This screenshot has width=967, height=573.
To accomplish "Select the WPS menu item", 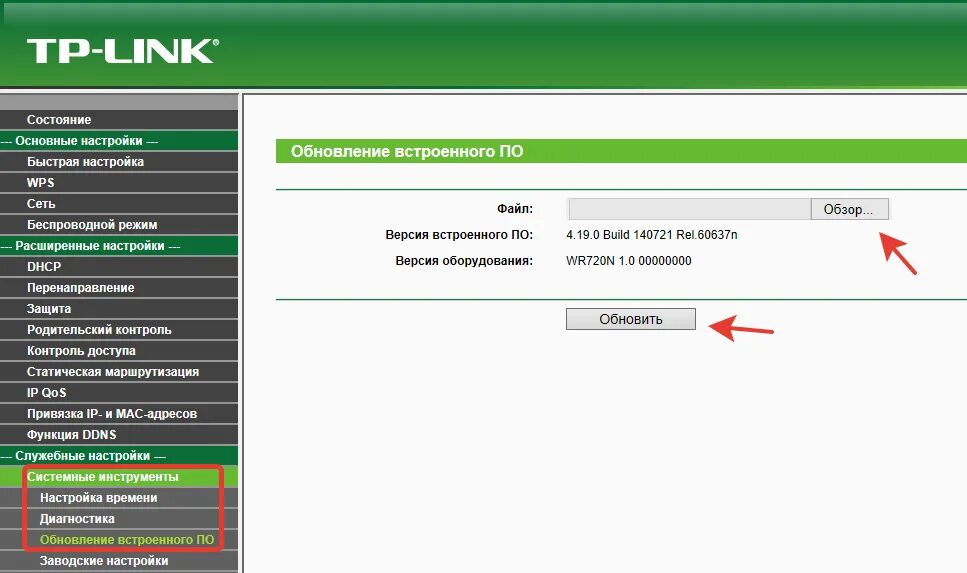I will (x=119, y=183).
